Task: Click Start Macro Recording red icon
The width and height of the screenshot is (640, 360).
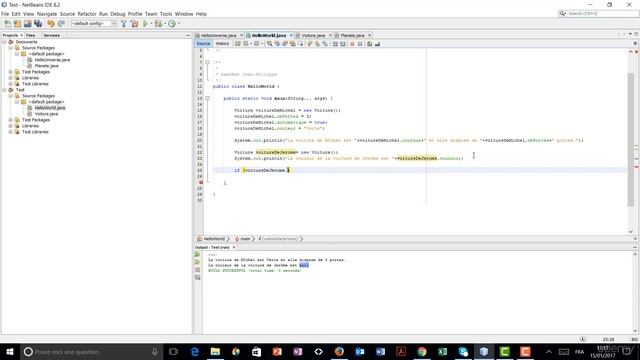Action: point(352,44)
